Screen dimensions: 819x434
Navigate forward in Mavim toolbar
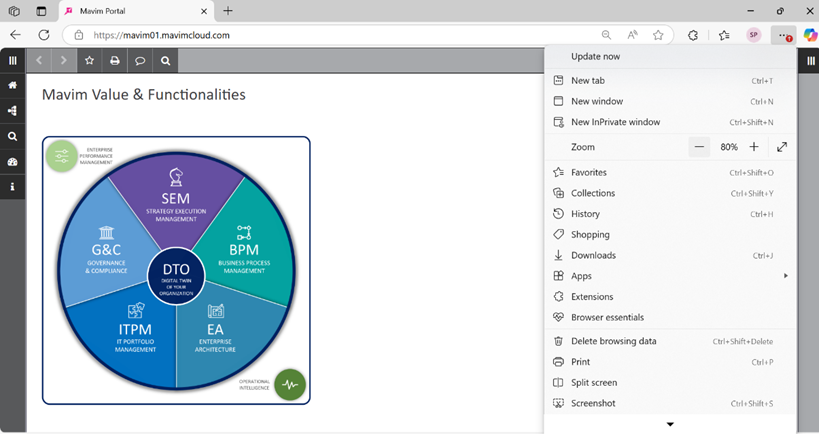[x=64, y=61]
